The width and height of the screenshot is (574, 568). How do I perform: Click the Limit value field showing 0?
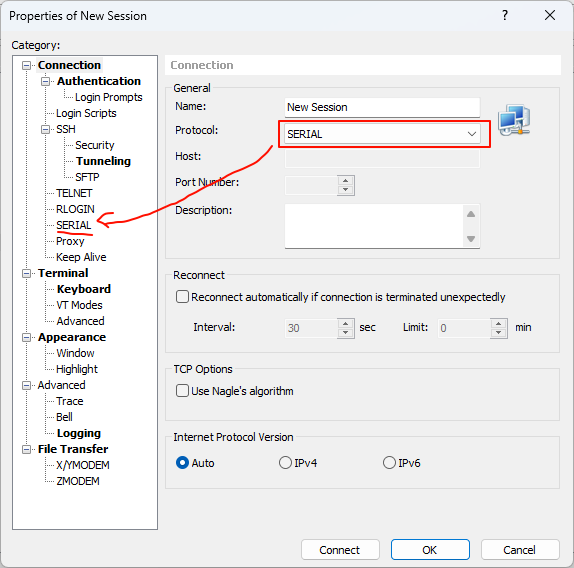pyautogui.click(x=464, y=328)
